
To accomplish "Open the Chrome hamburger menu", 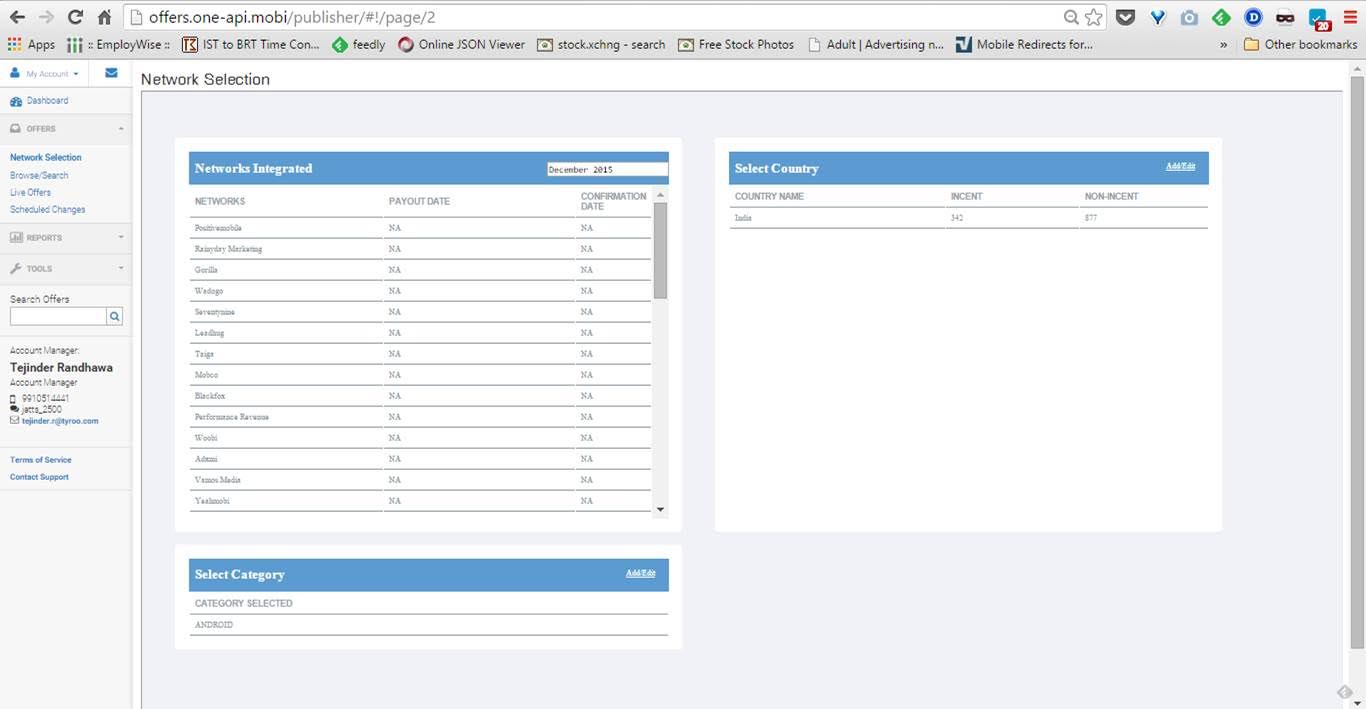I will 1349,17.
